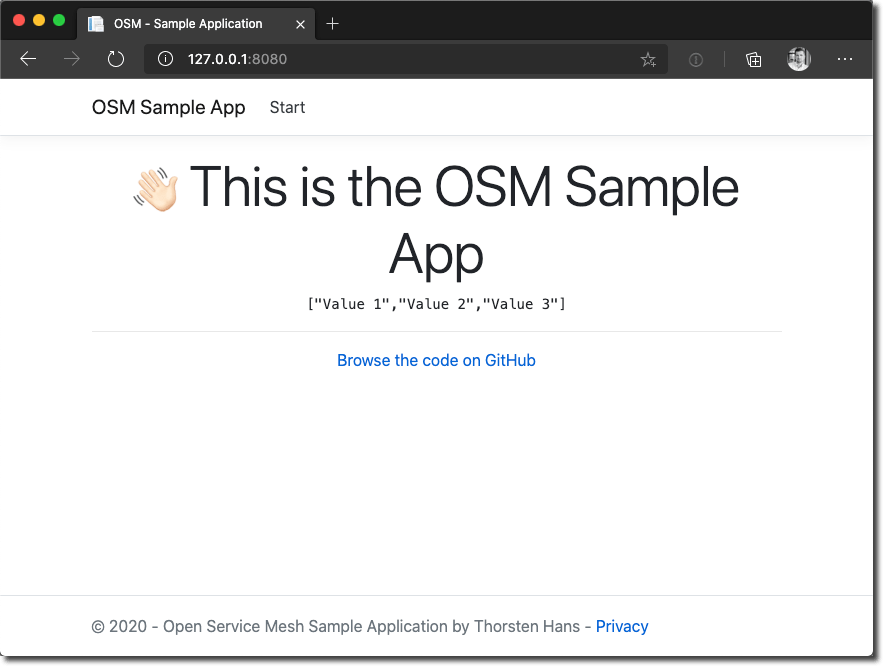Open the Collections icon in the toolbar
The width and height of the screenshot is (883, 666).
click(x=754, y=60)
